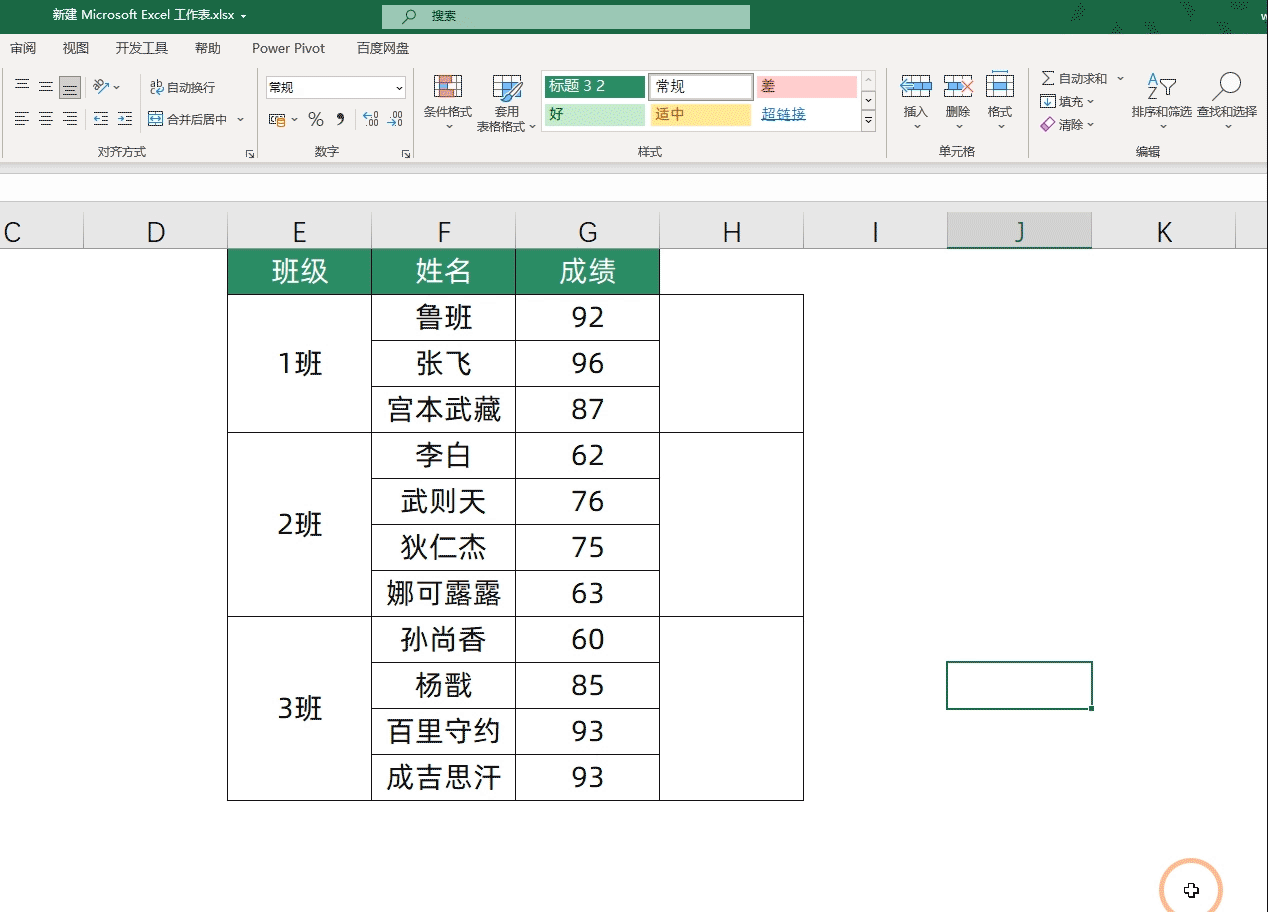The image size is (1268, 912).
Task: Select the AutoSum icon
Action: click(1048, 78)
